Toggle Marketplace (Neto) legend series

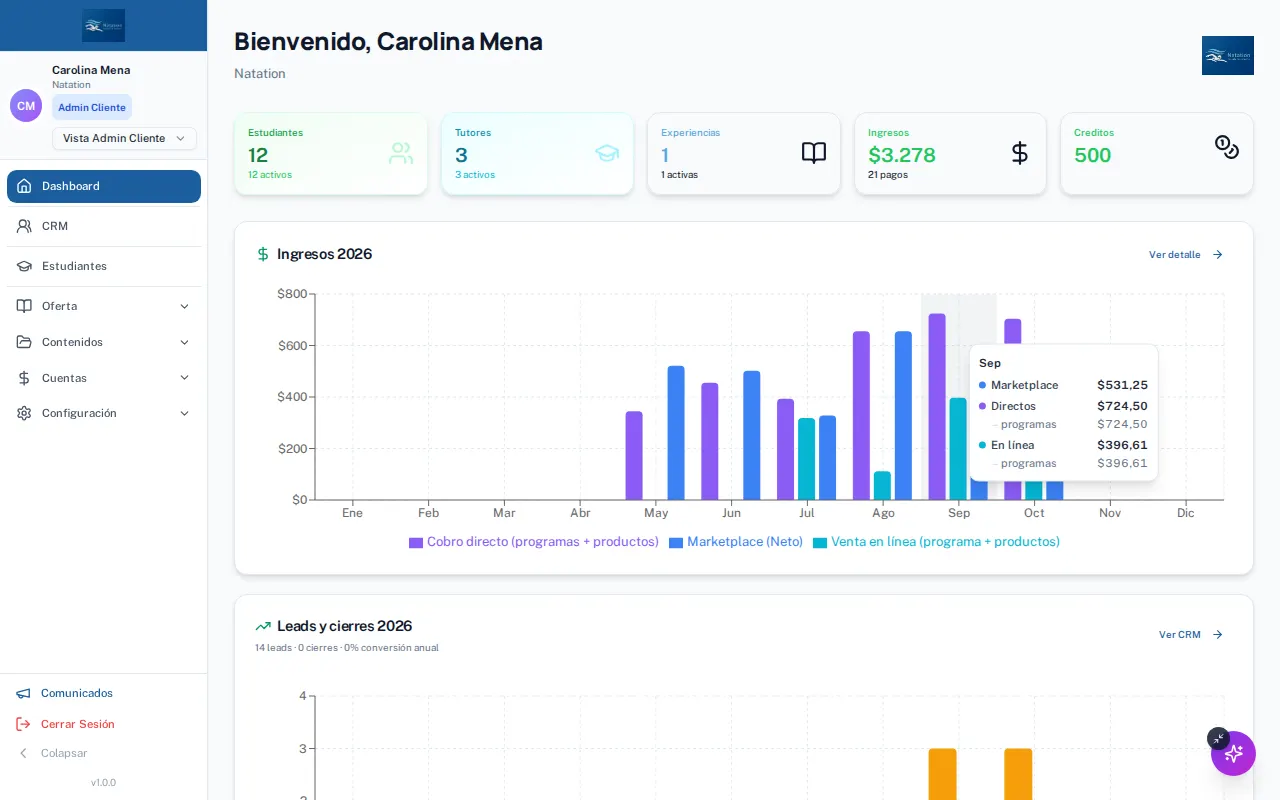(736, 542)
